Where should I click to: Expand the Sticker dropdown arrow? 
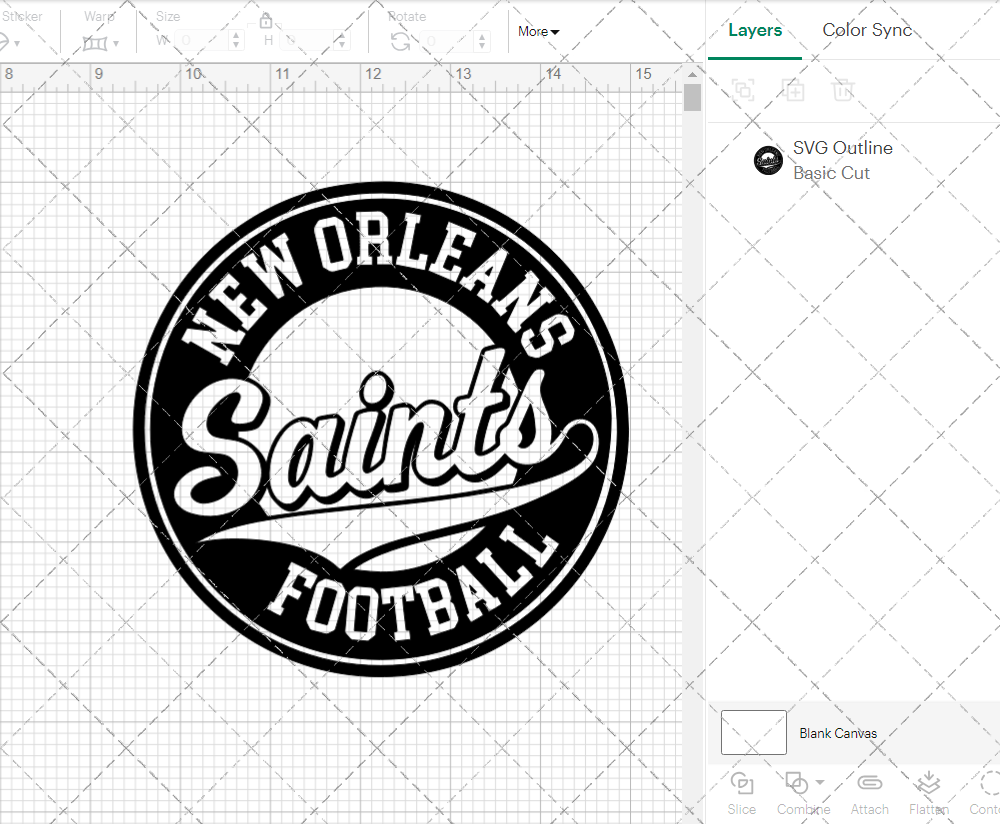17,44
